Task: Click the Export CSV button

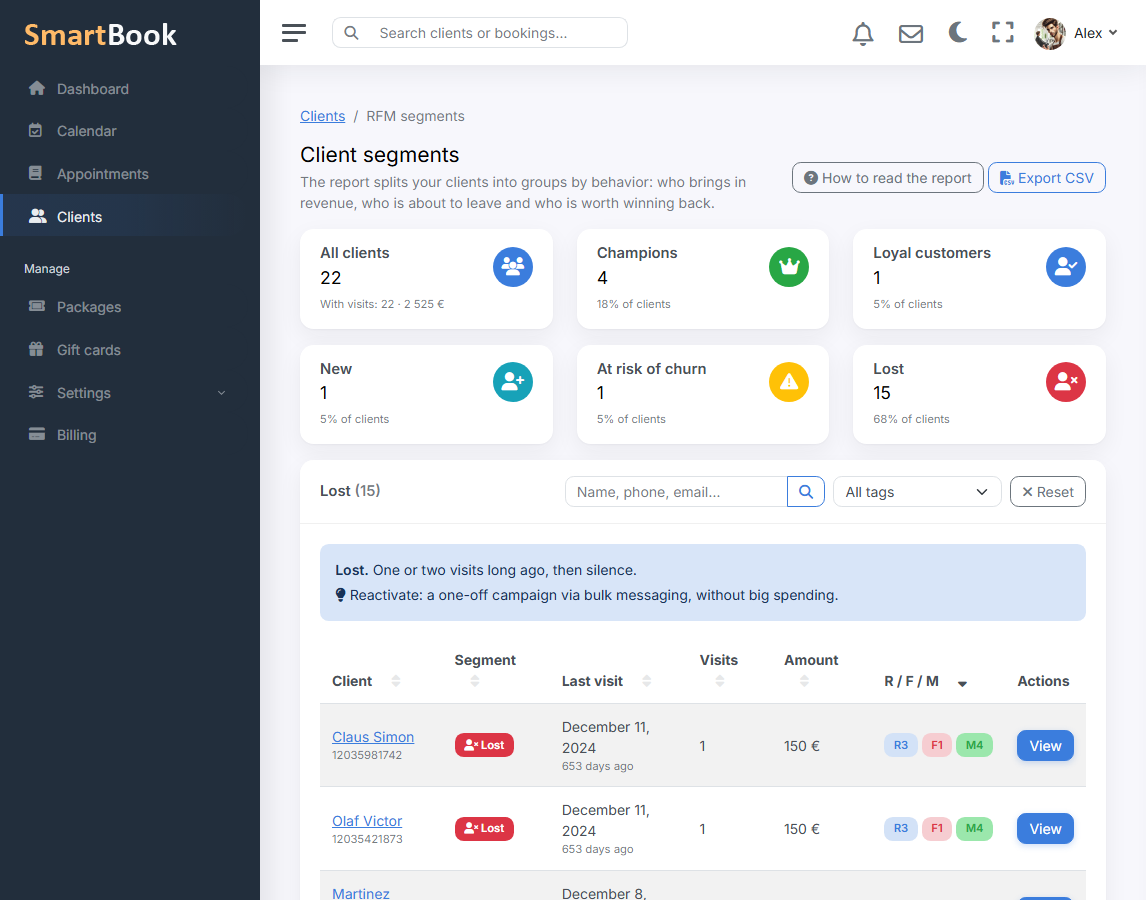Action: click(x=1046, y=178)
